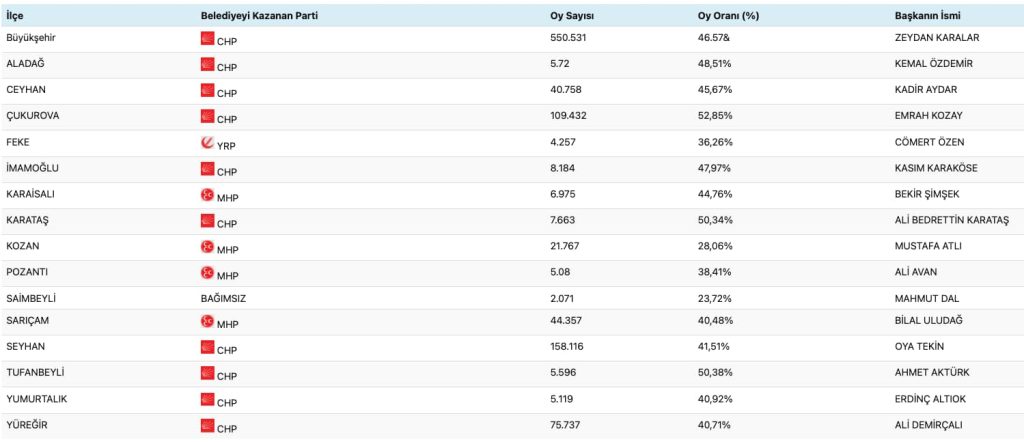Click the CHP logo in Büyükşehir row
Screen dimensions: 1024x442
coord(208,38)
